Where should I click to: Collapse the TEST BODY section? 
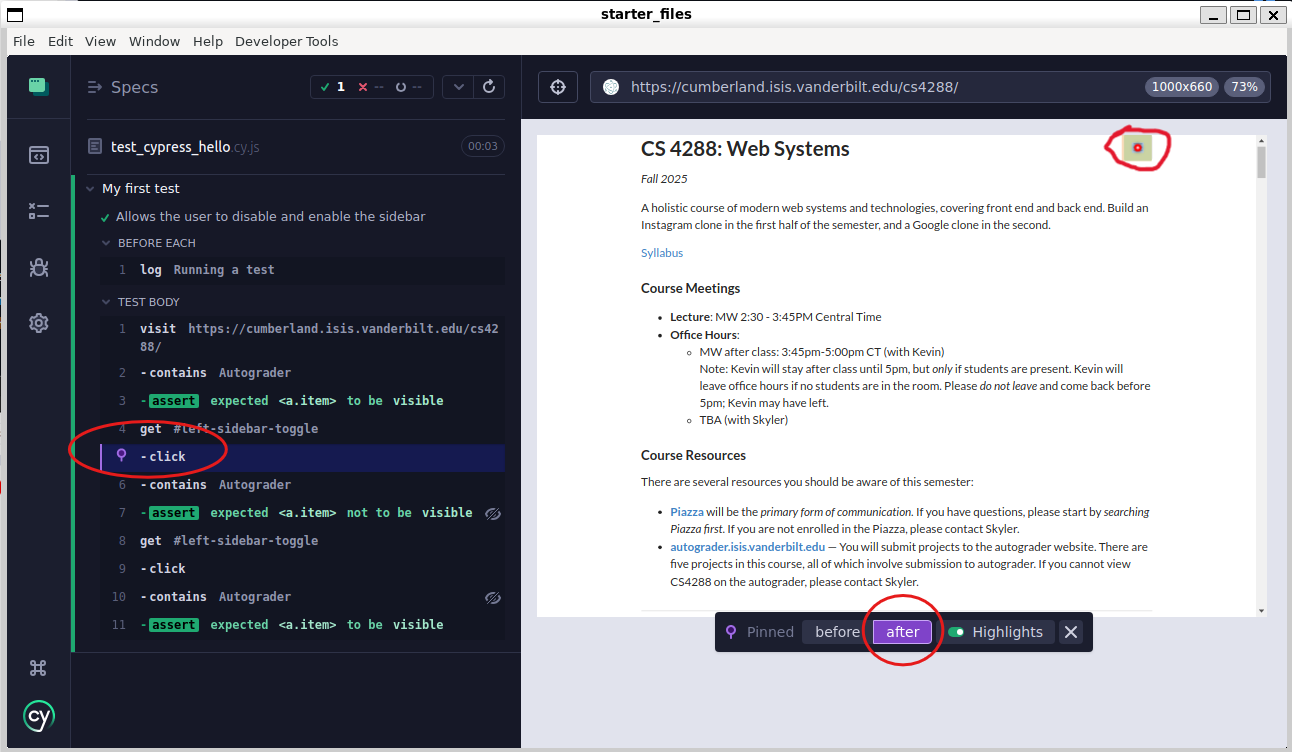pyautogui.click(x=107, y=302)
